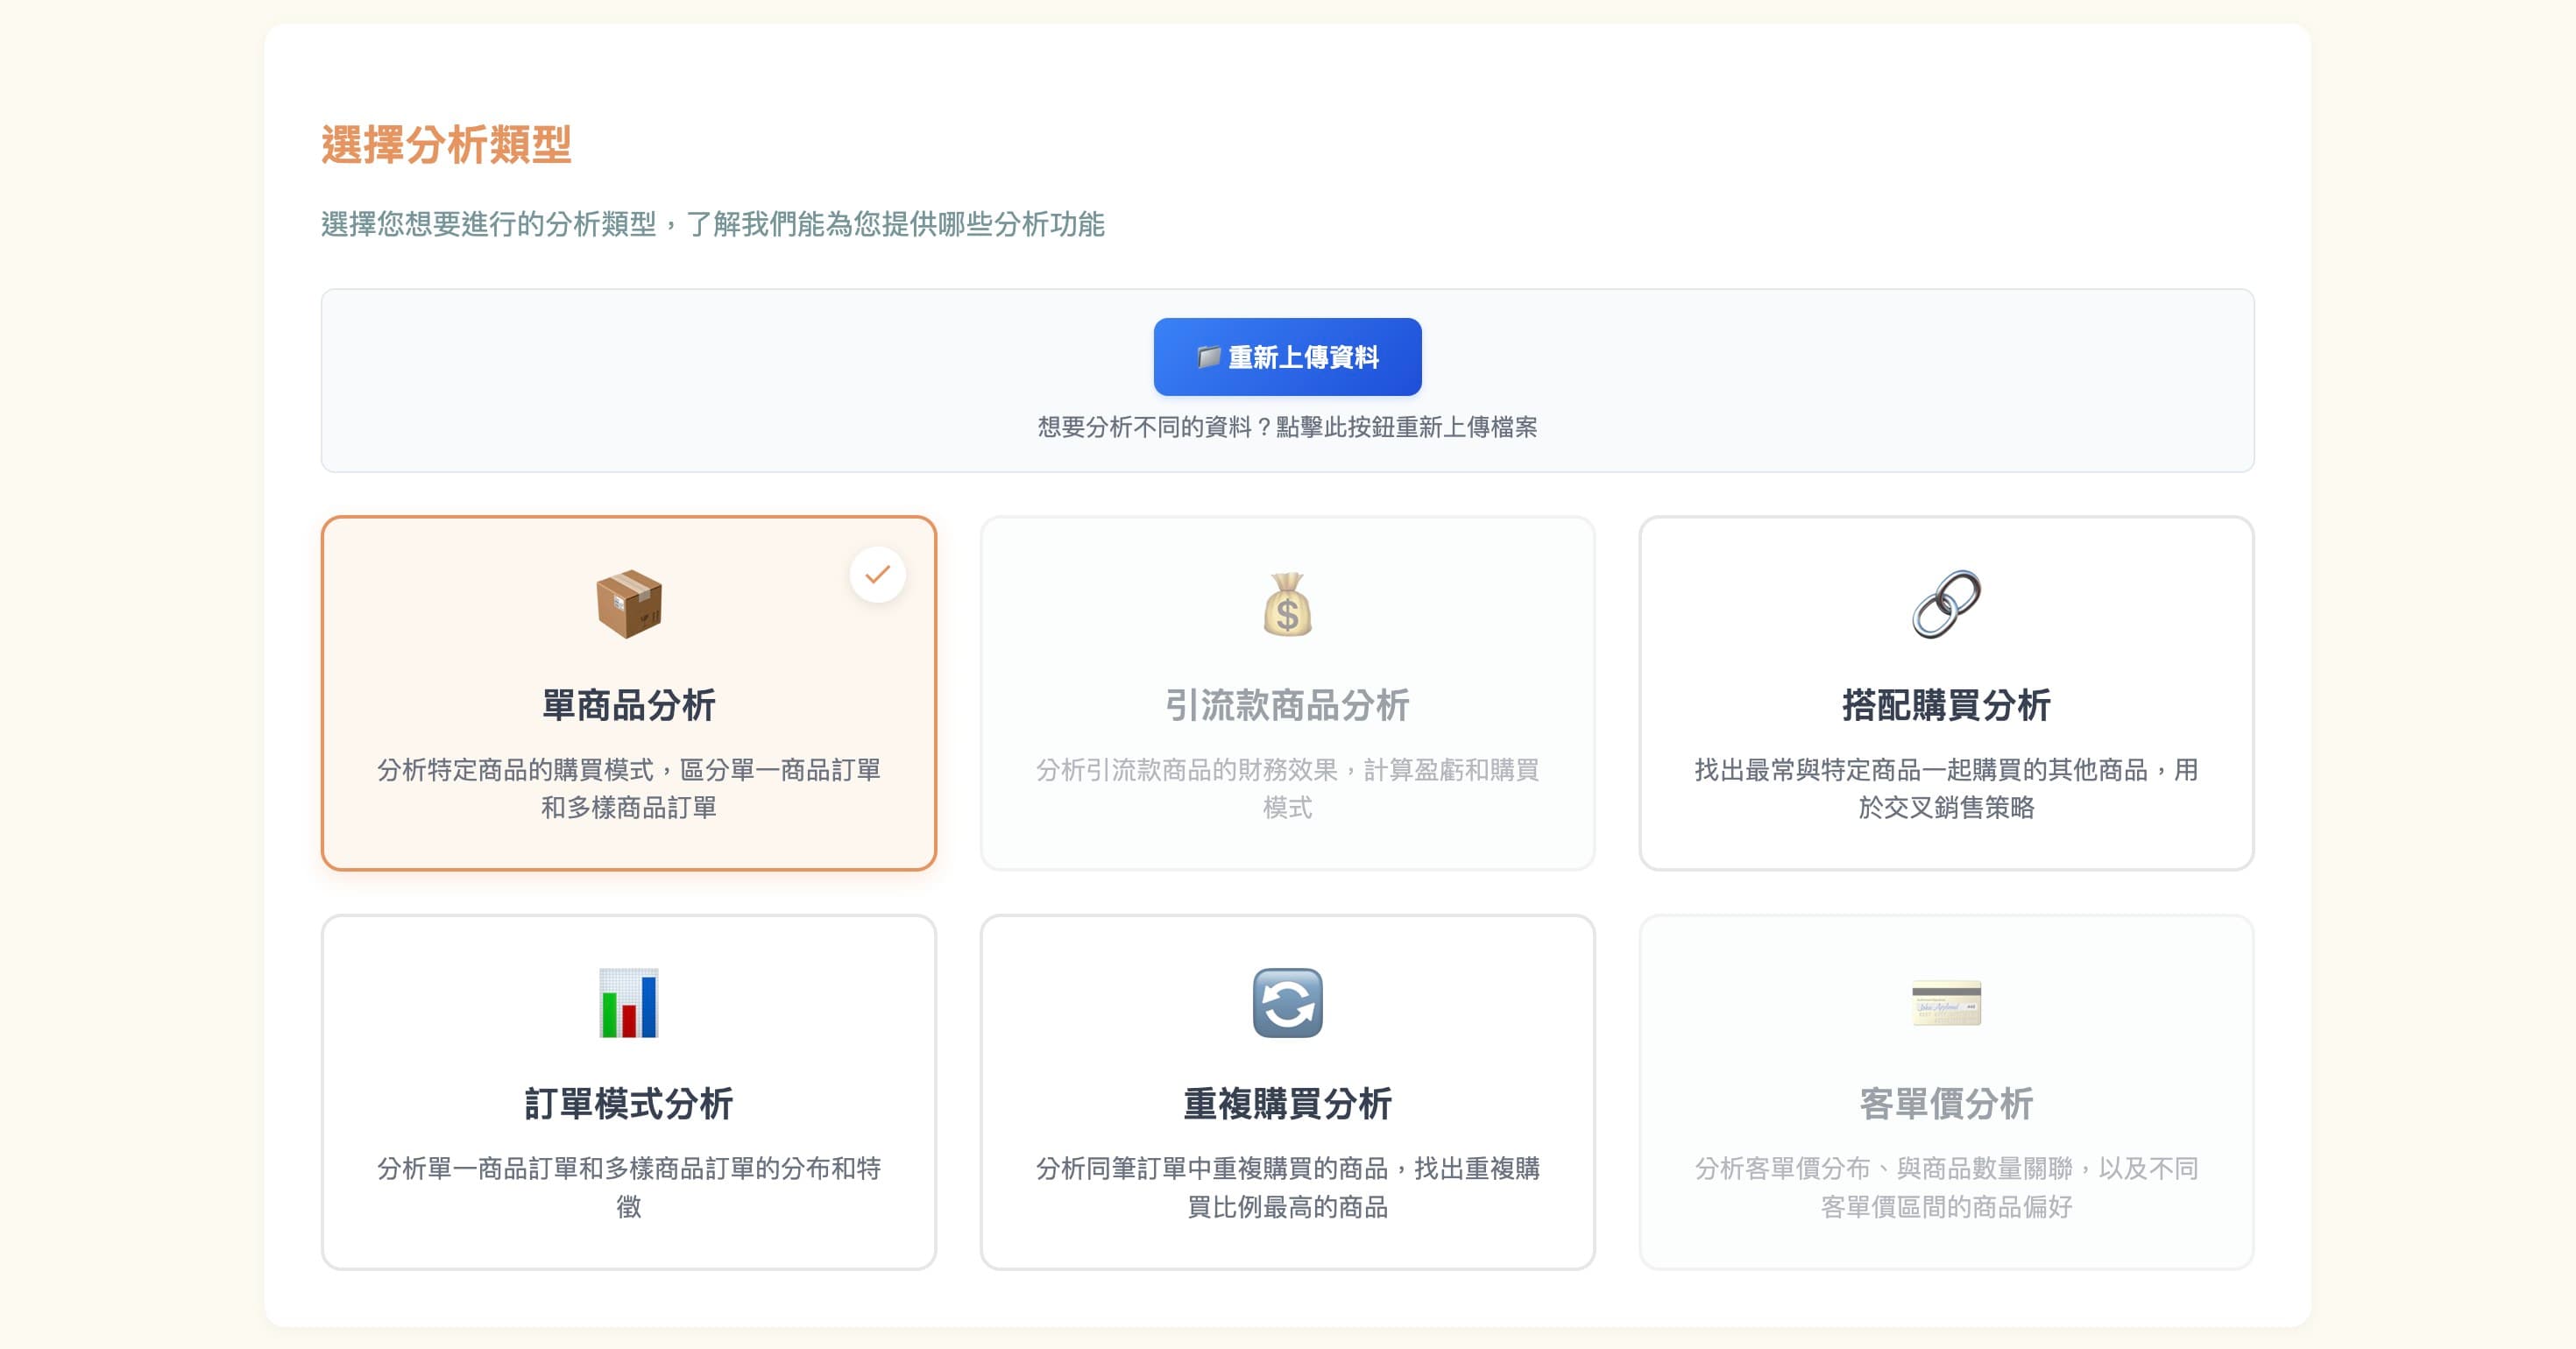Click the reupload hint text below the button
Viewport: 2576px width, 1349px height.
1287,428
